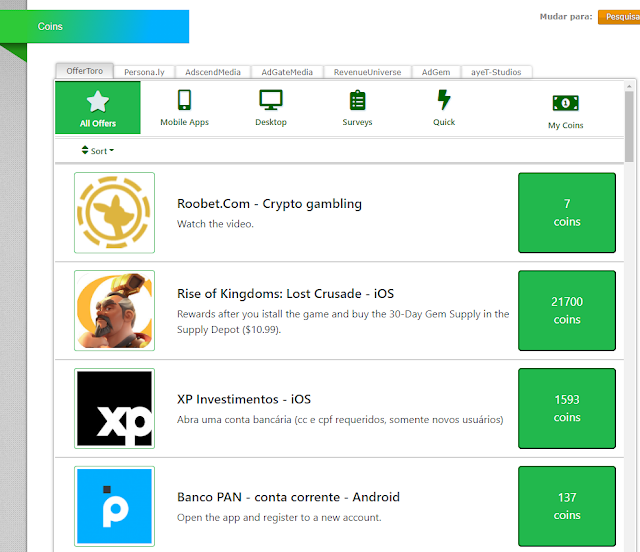Click the 'Mudar para:' label
The image size is (640, 552).
(566, 17)
